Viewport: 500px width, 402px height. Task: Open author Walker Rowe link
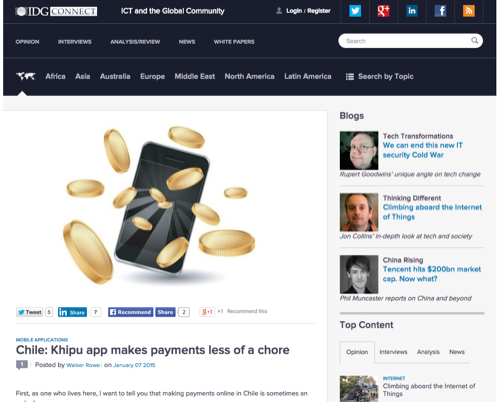[x=83, y=365]
